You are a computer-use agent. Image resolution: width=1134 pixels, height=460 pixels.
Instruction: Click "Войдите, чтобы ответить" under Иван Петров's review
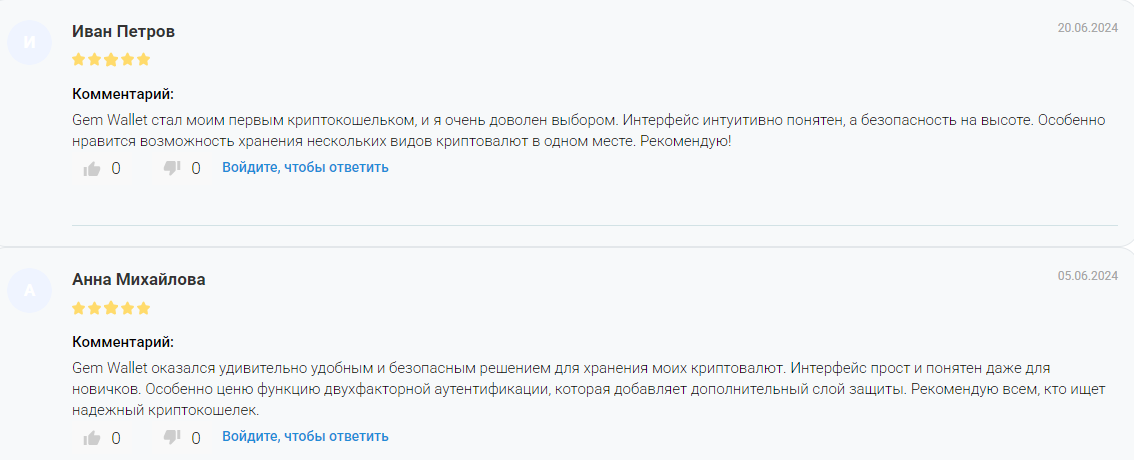[x=305, y=167]
